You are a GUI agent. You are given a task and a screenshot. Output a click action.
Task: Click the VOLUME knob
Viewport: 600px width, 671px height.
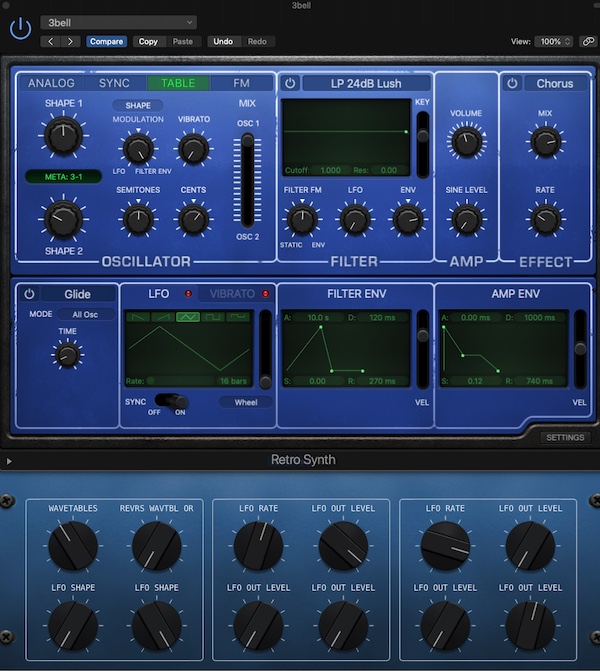466,142
